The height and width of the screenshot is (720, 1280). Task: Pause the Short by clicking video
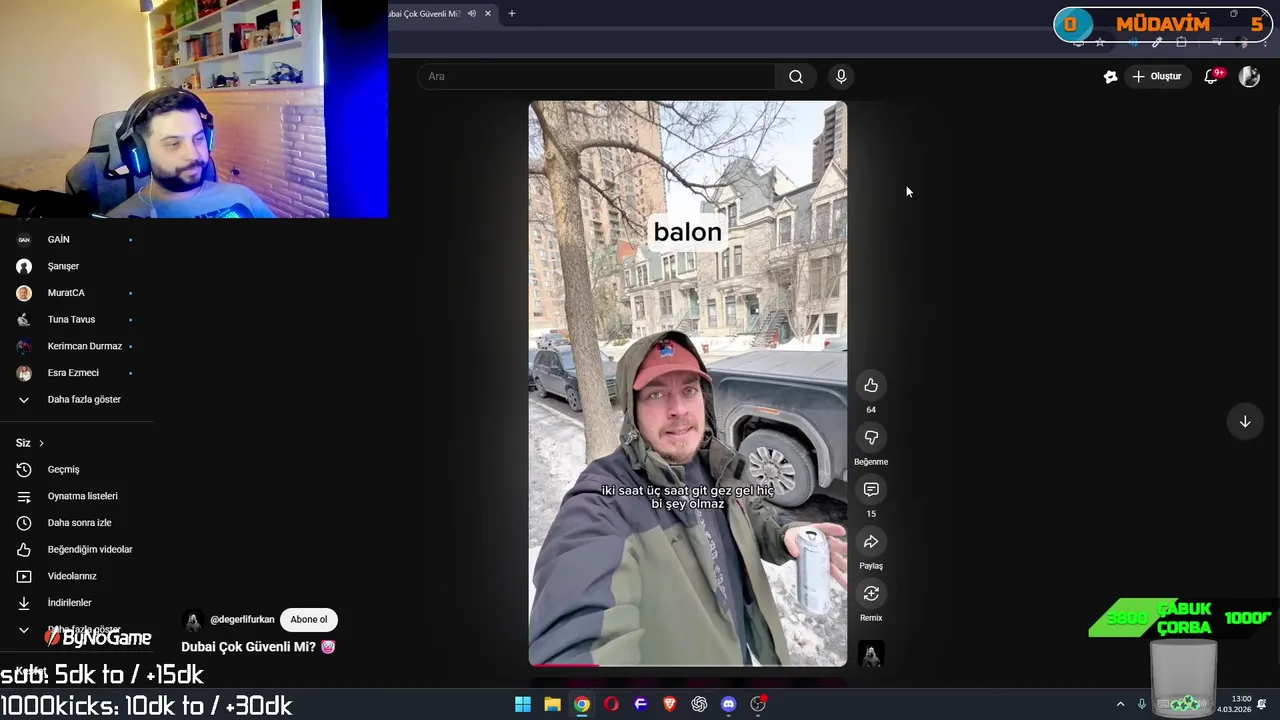click(x=688, y=383)
